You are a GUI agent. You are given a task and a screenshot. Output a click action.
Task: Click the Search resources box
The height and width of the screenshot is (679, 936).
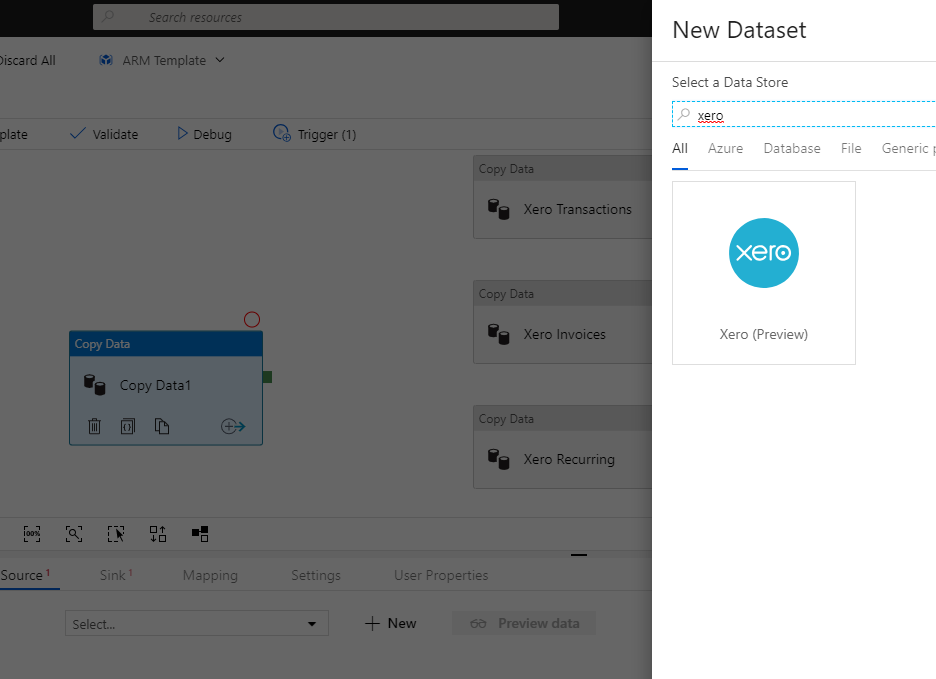(326, 17)
